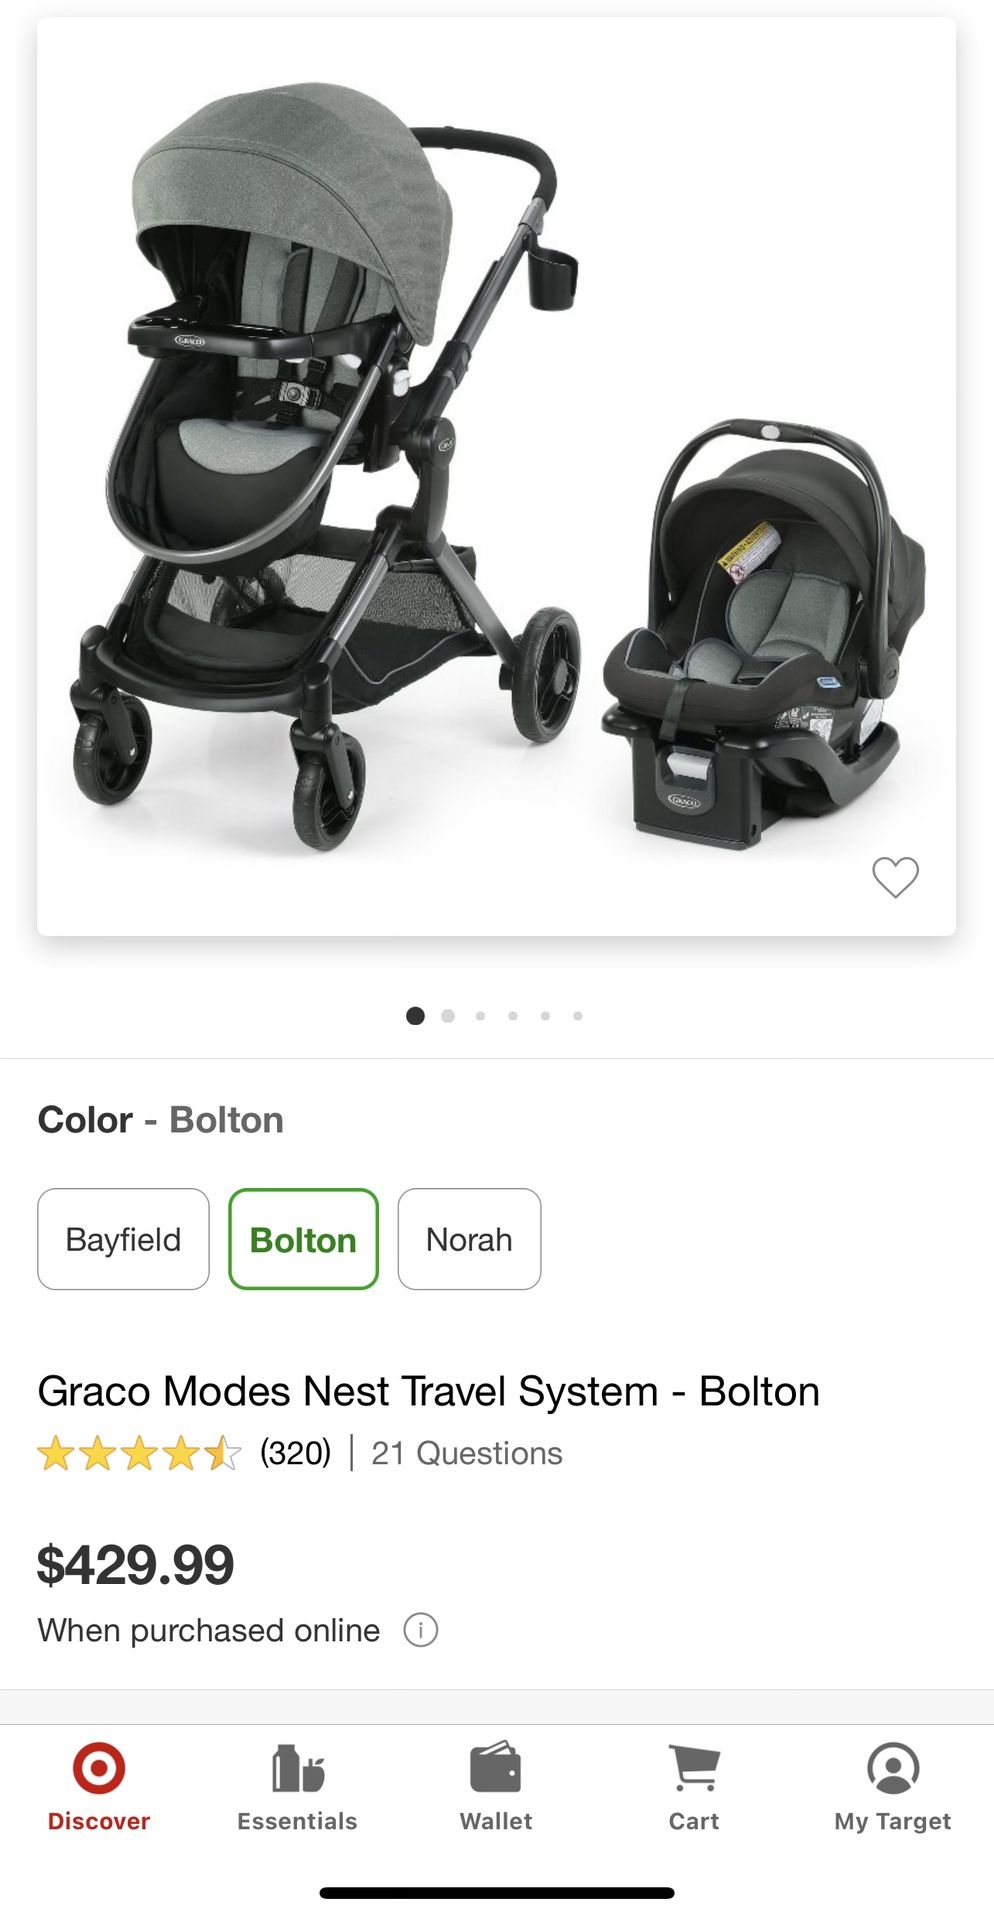Jump to the last carousel dot

point(578,1016)
